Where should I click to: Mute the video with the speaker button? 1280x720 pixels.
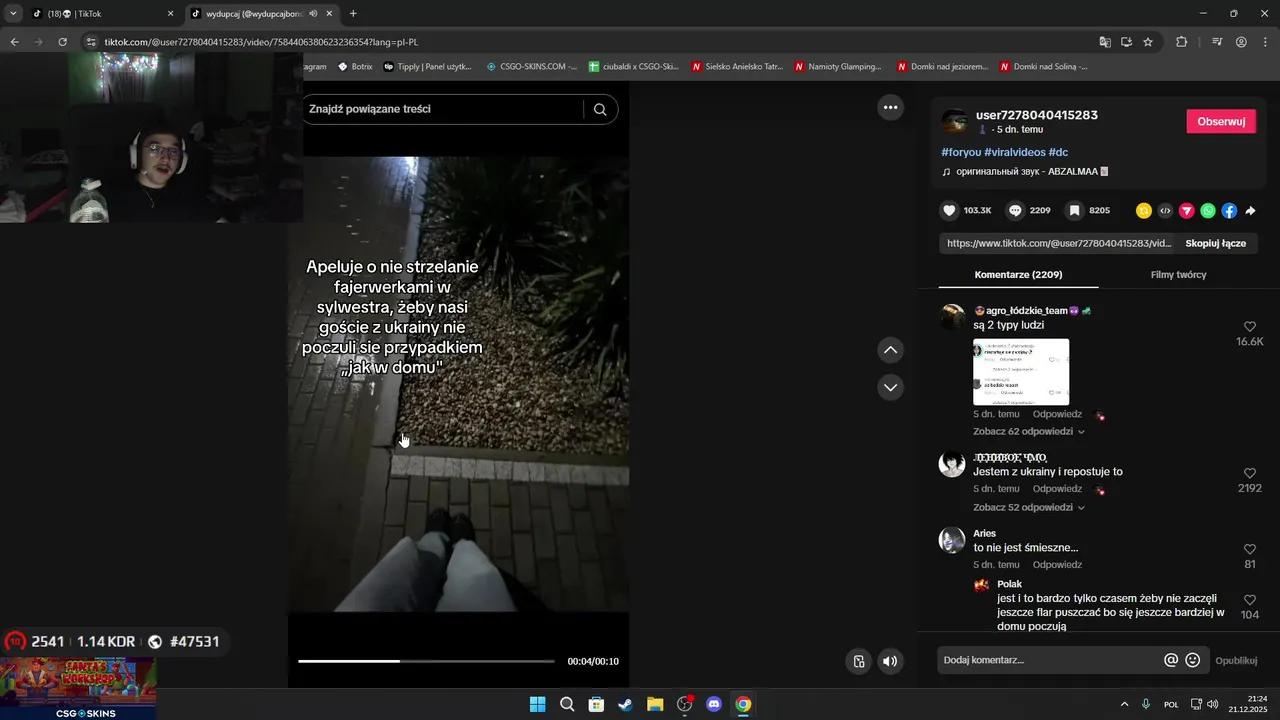pyautogui.click(x=890, y=661)
